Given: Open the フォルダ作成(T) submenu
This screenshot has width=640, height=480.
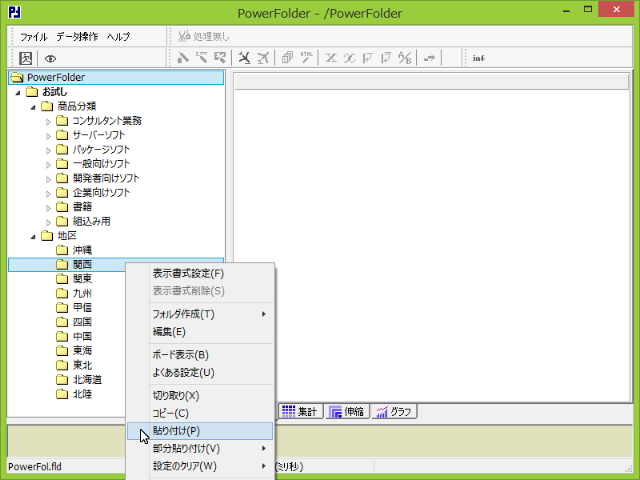Looking at the screenshot, I should click(200, 314).
